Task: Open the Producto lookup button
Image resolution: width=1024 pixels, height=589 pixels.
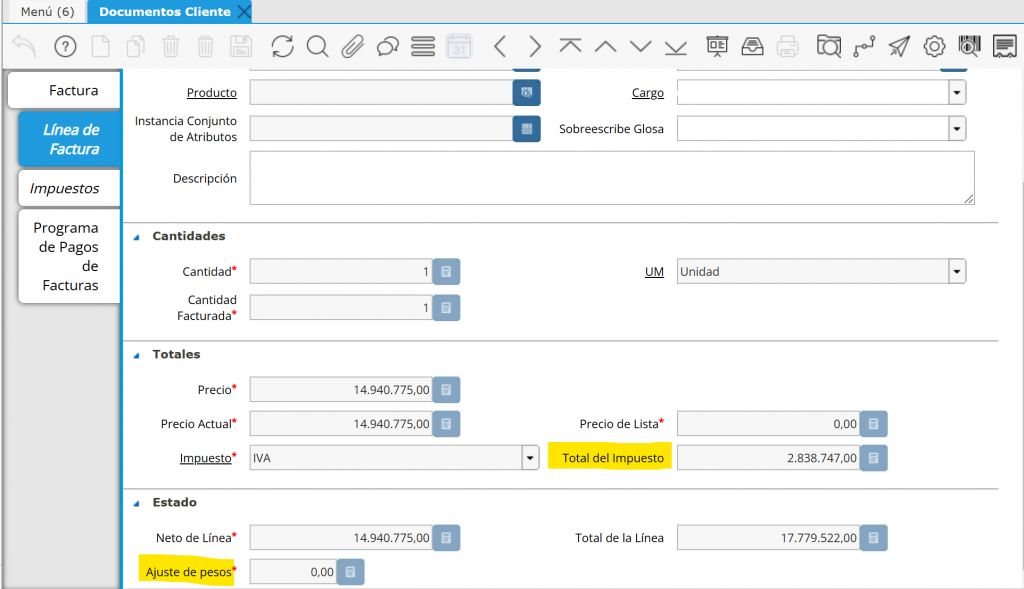Action: pos(526,93)
